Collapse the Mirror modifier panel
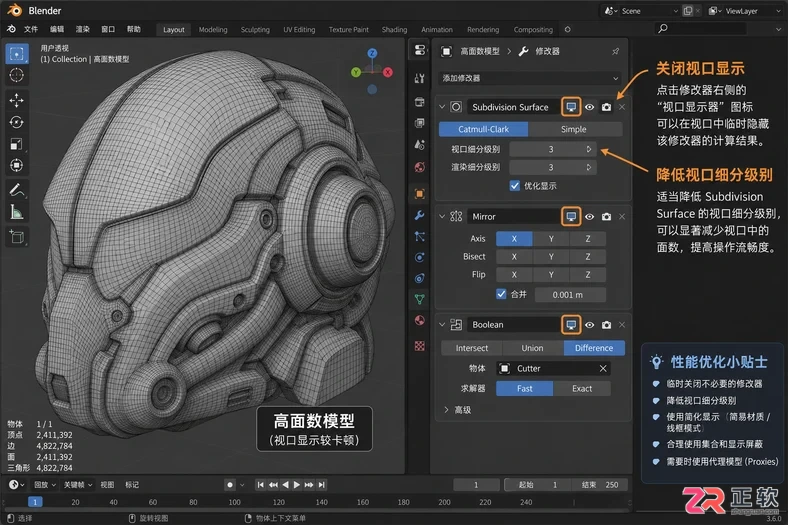The image size is (788, 525). tap(442, 217)
